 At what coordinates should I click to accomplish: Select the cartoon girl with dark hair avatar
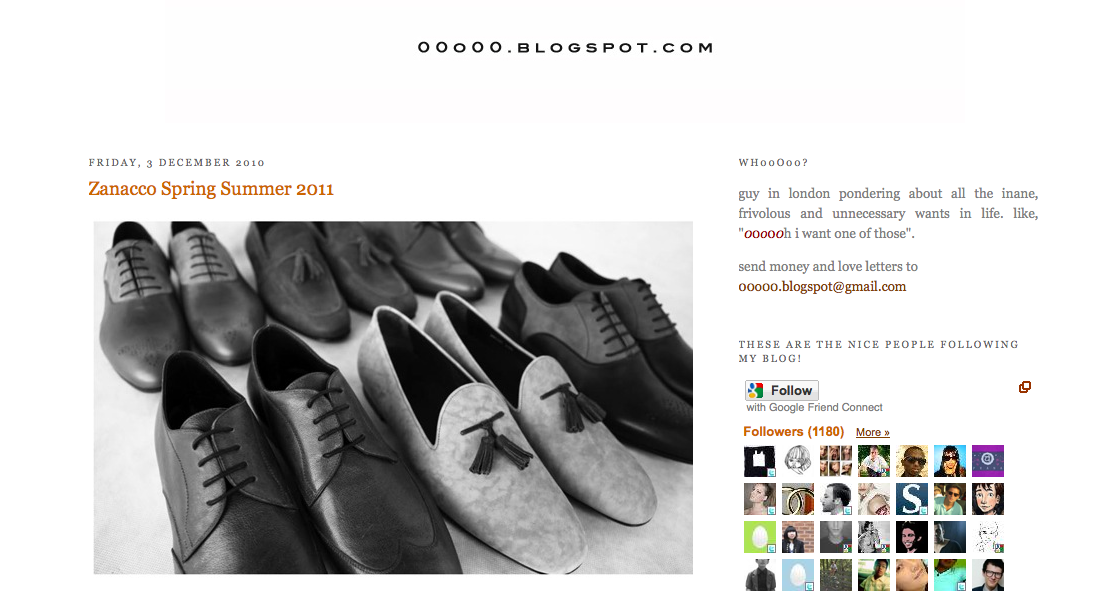click(988, 499)
